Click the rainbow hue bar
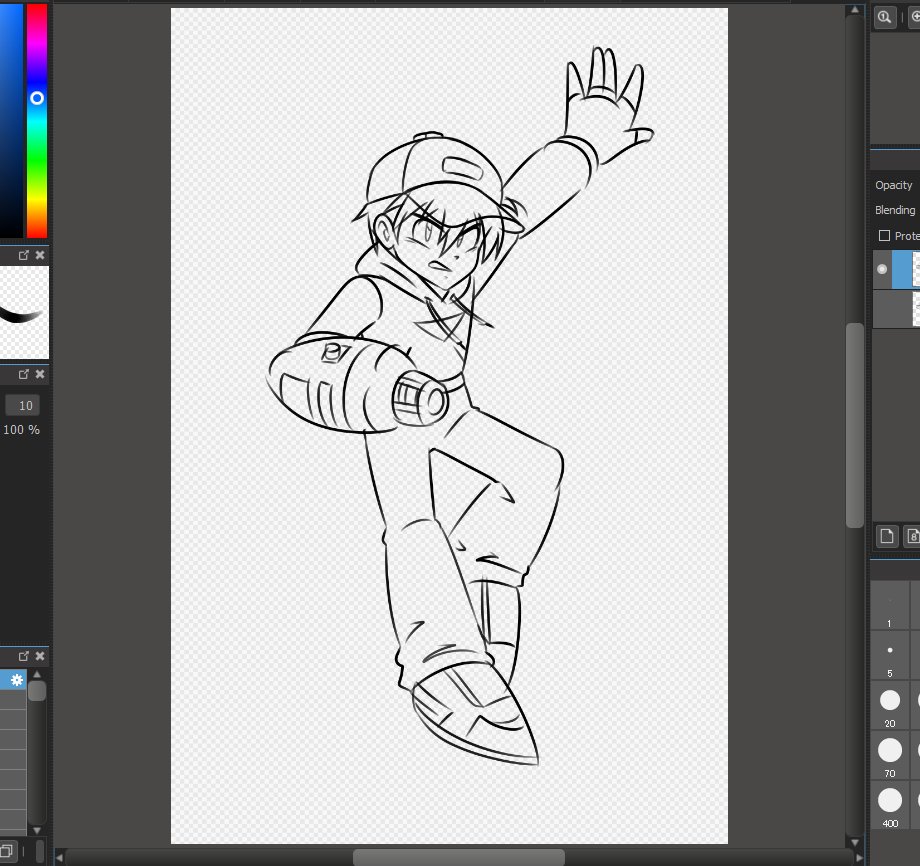The height and width of the screenshot is (866, 920). pyautogui.click(x=36, y=120)
